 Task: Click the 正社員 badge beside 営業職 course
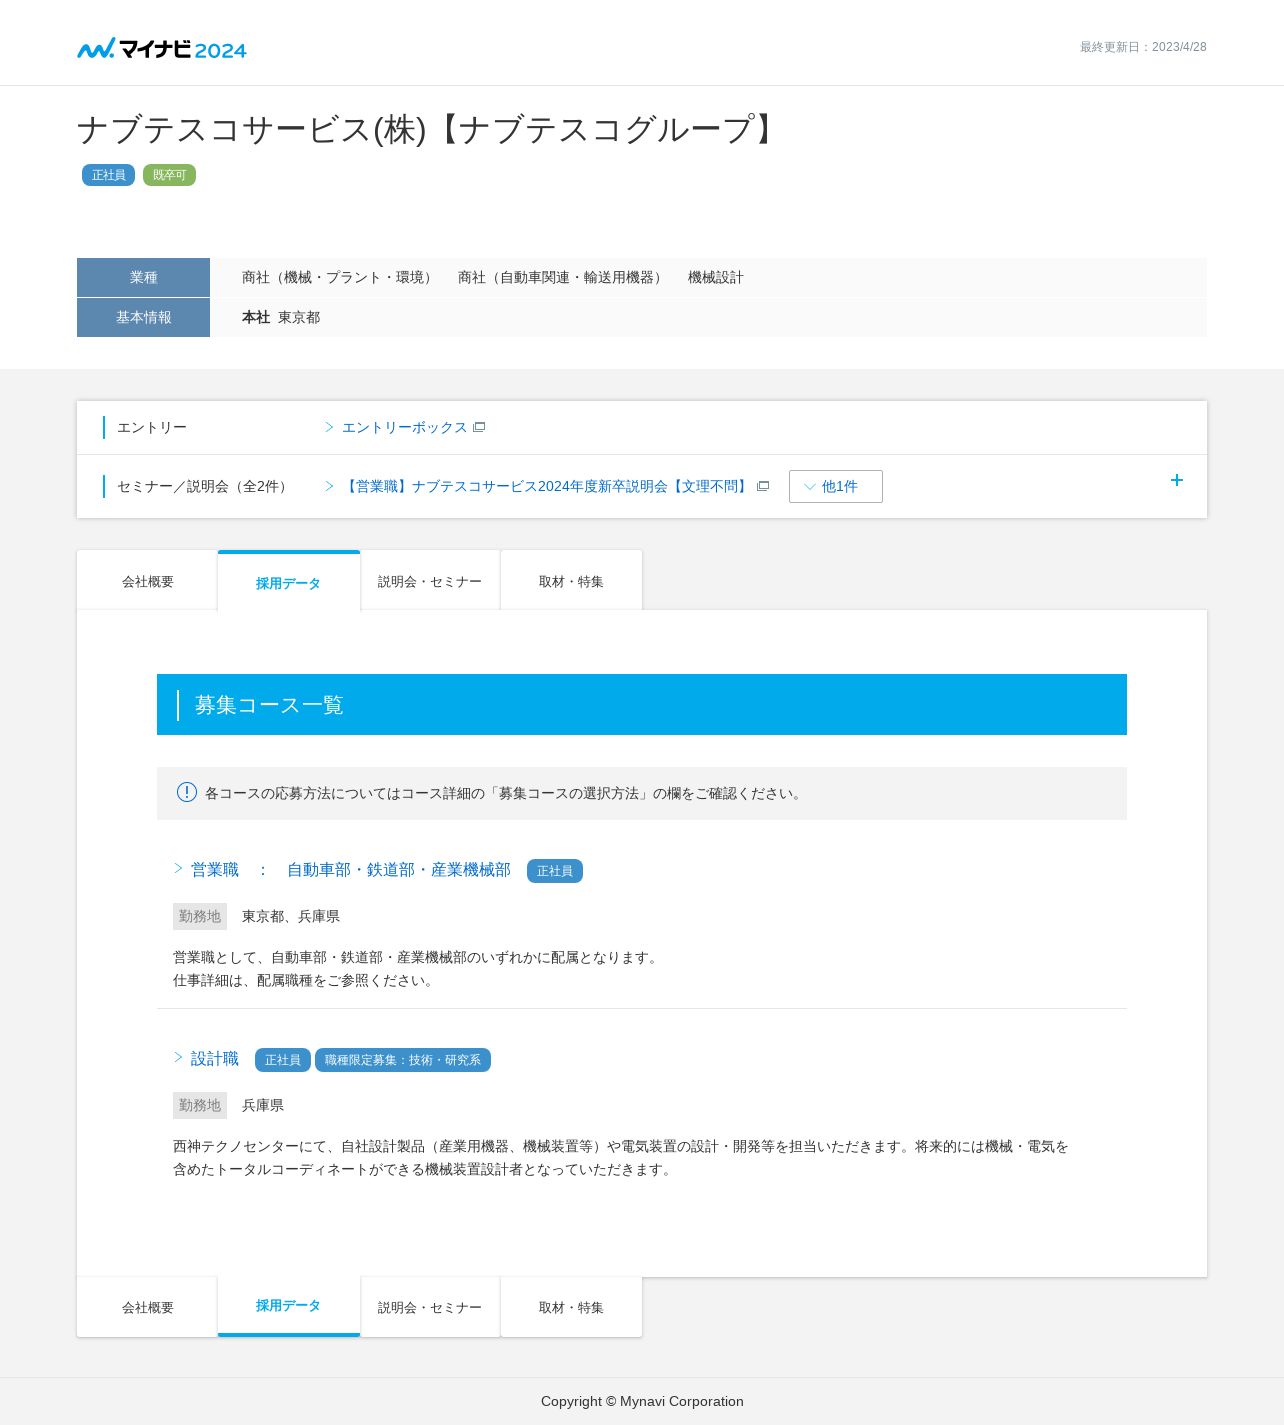click(x=555, y=871)
